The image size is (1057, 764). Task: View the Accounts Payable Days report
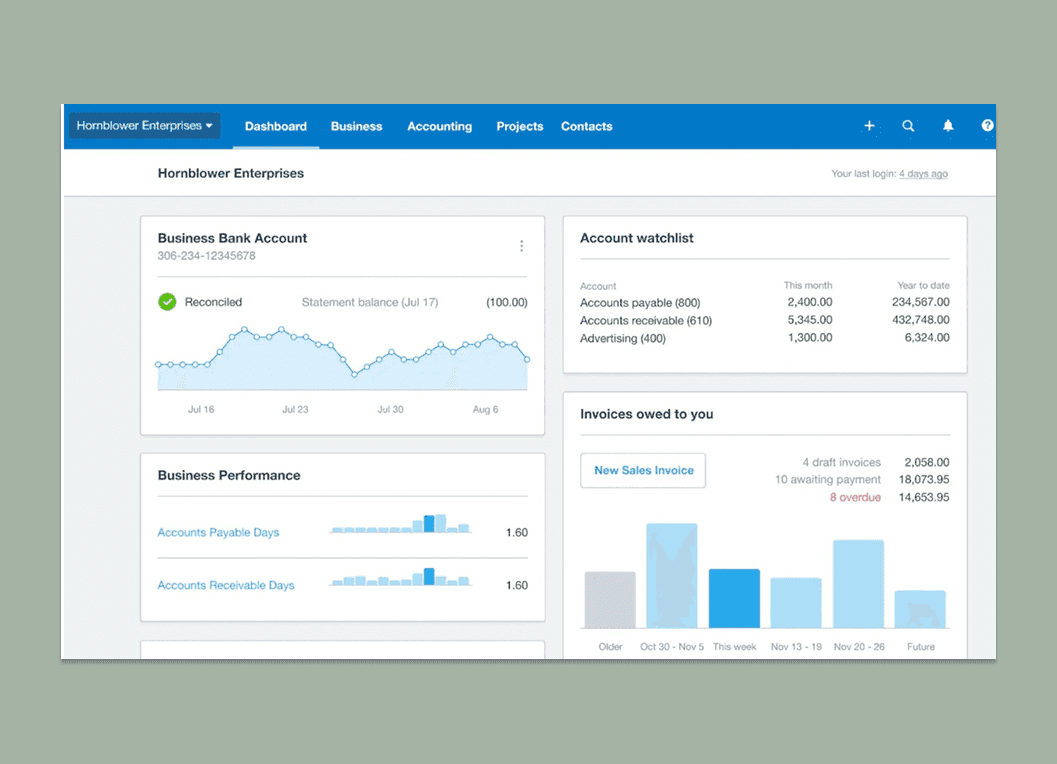pos(218,532)
